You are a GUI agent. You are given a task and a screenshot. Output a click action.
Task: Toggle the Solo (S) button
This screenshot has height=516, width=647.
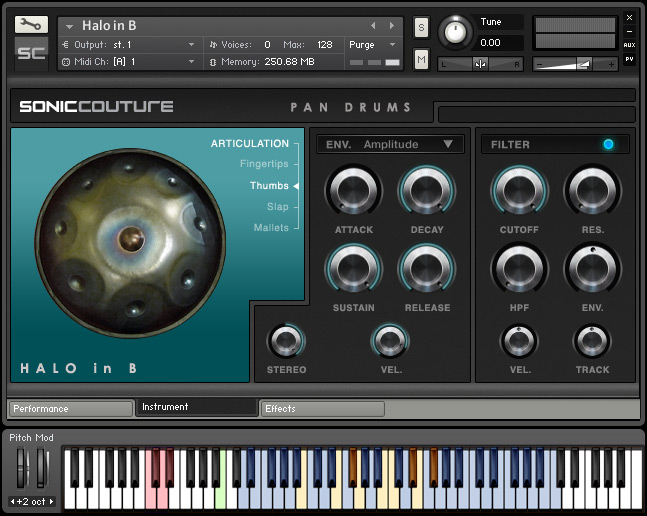tap(421, 26)
